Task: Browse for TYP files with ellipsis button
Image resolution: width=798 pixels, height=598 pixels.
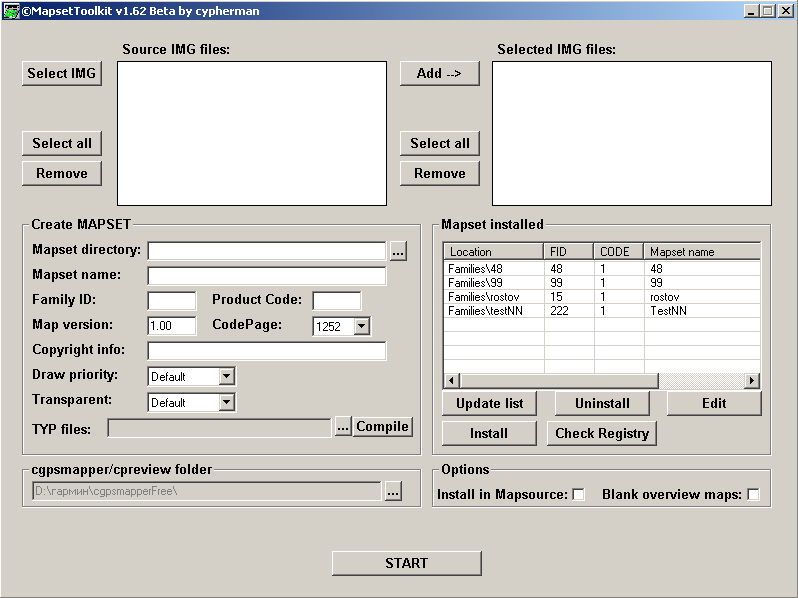Action: tap(343, 427)
